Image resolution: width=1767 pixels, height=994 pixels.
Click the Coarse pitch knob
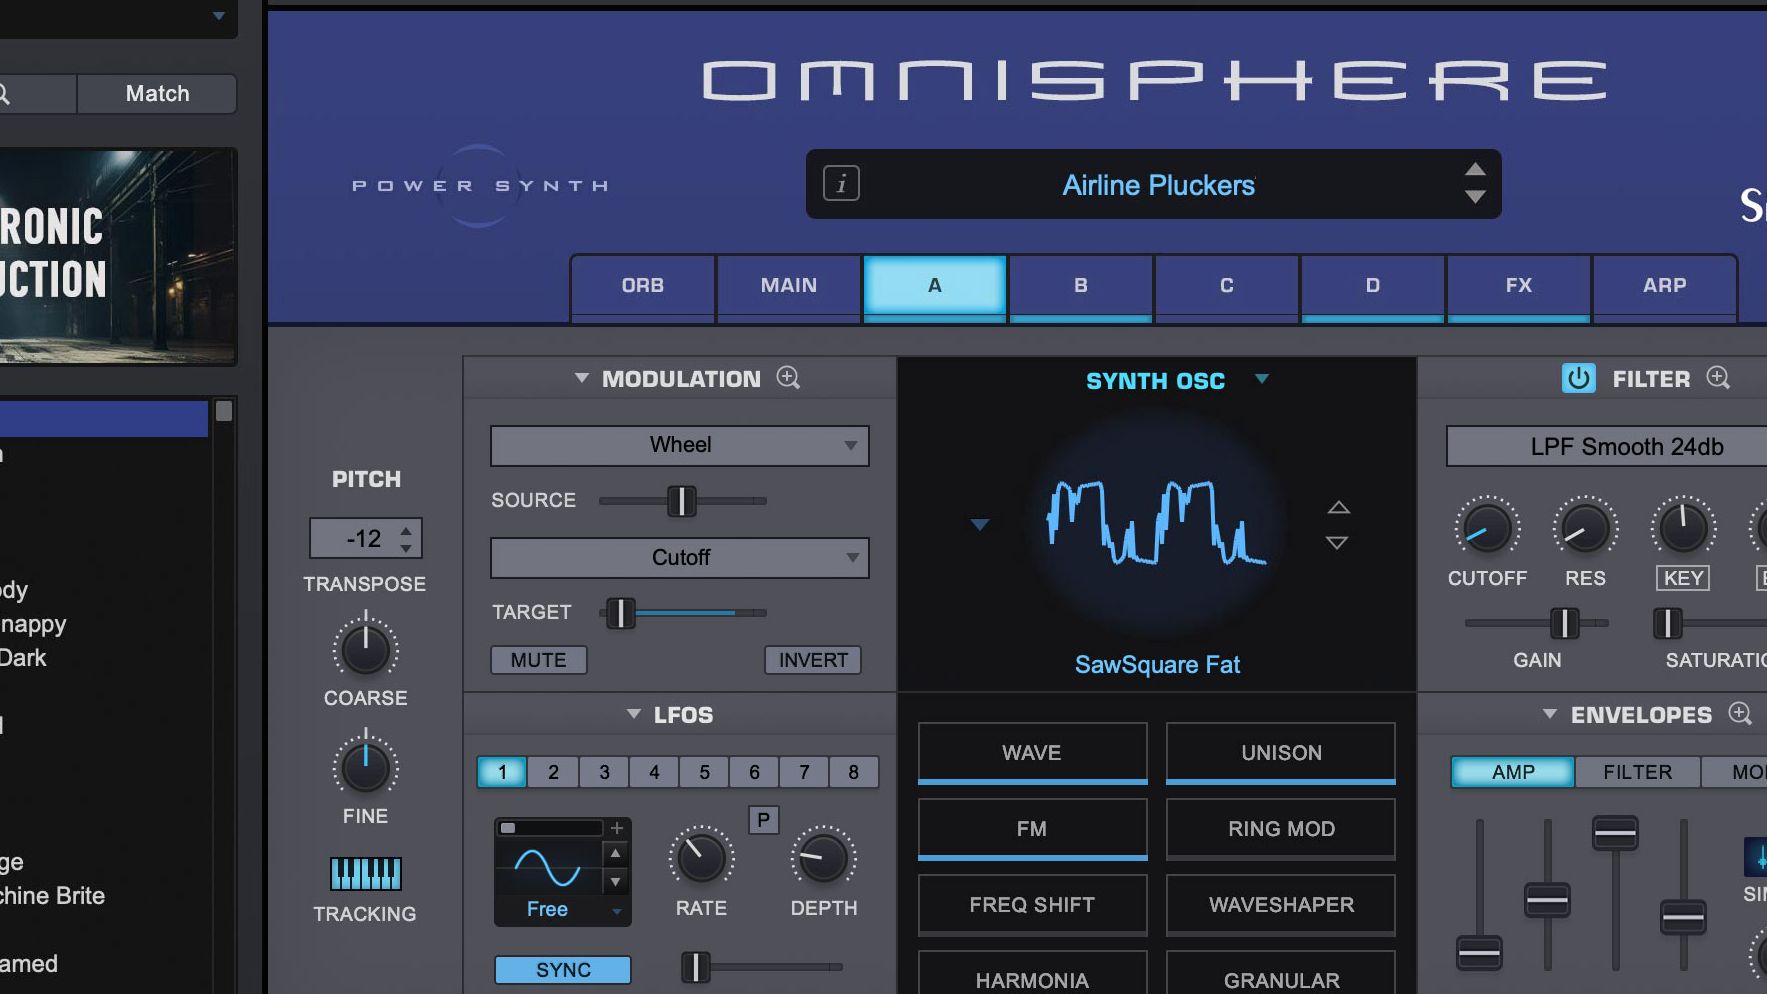366,649
